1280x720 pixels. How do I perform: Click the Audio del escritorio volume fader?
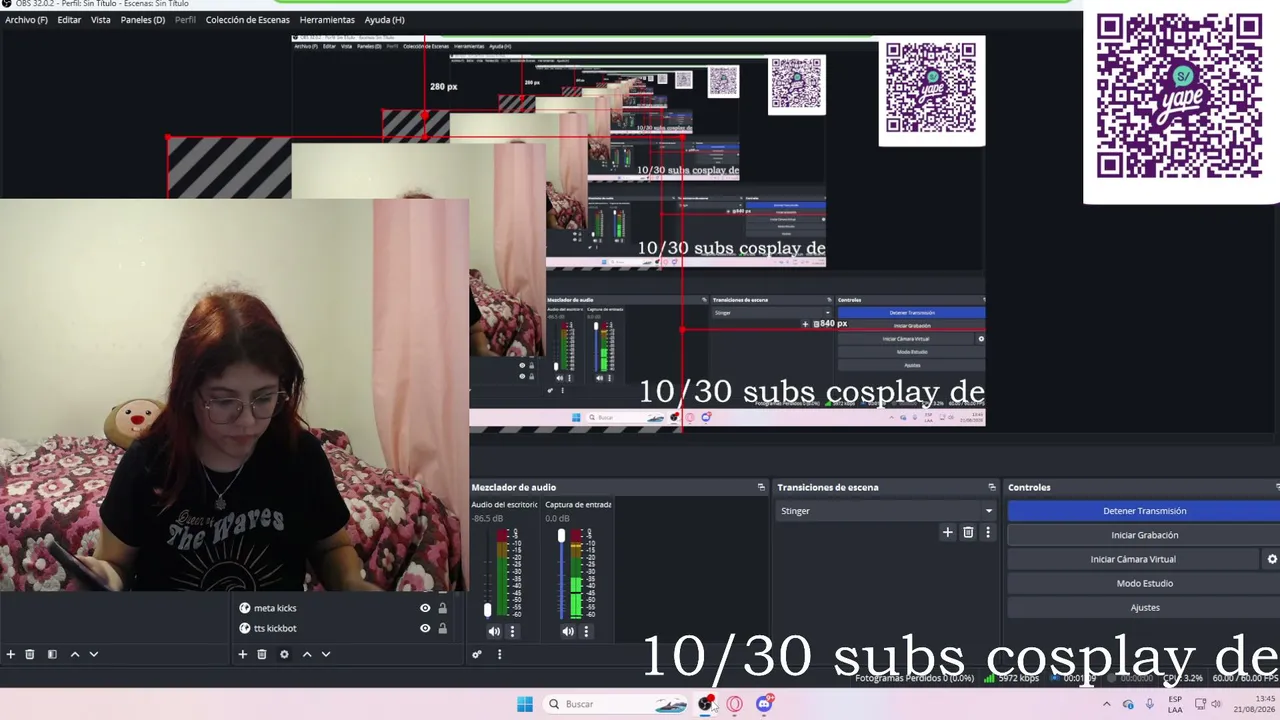tap(488, 609)
